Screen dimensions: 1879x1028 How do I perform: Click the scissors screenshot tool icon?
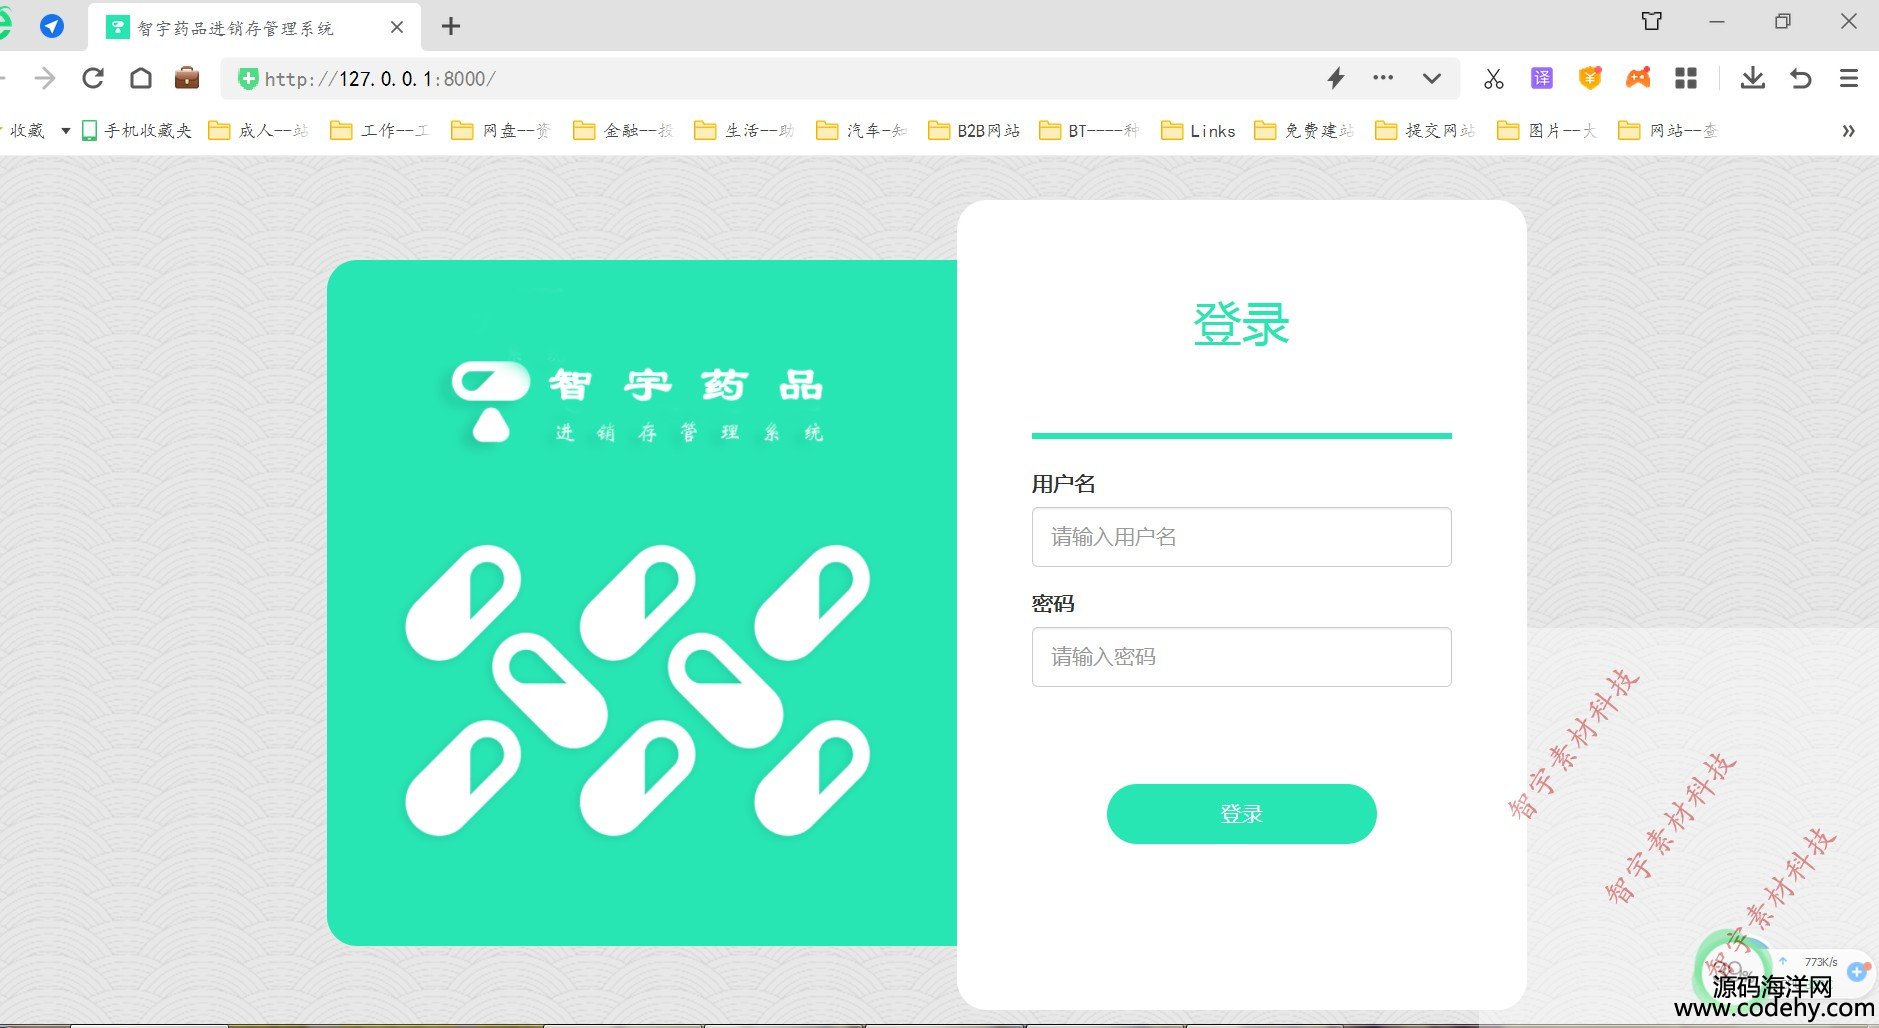(x=1494, y=78)
